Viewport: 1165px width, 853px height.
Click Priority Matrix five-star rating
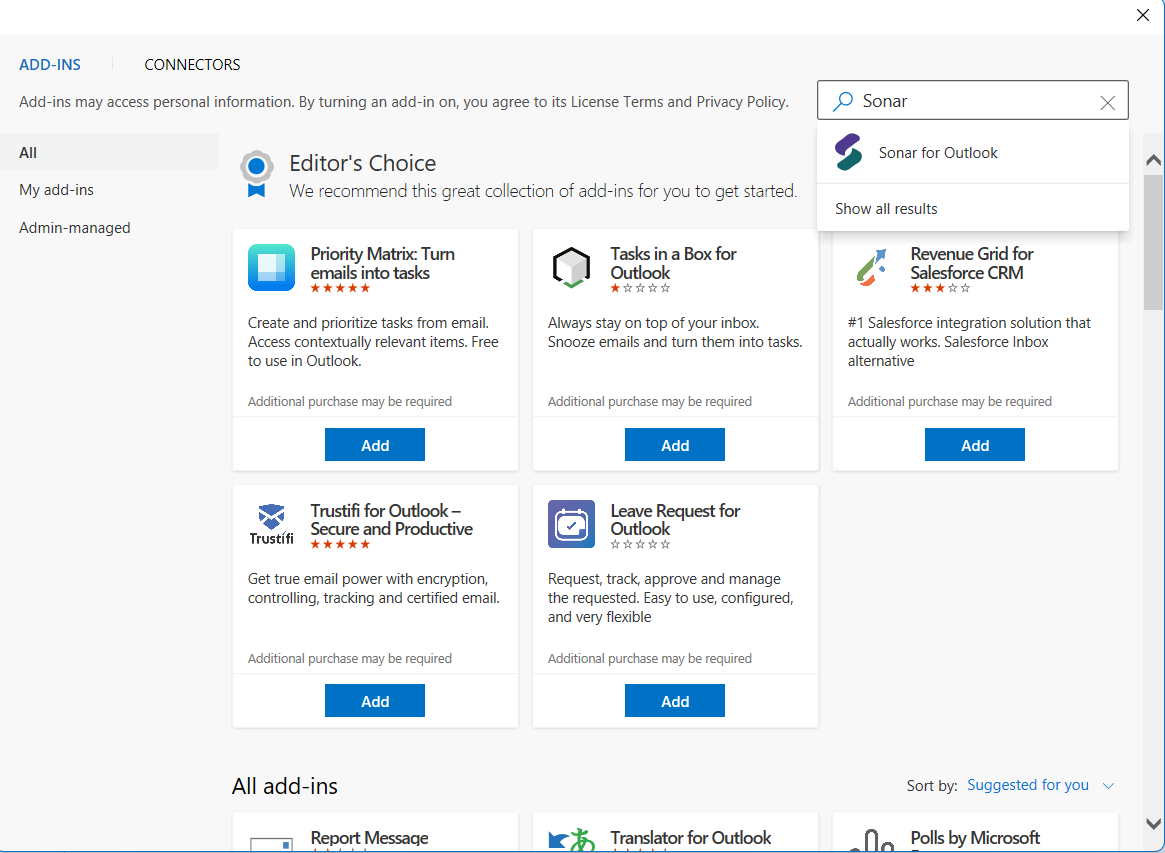click(x=340, y=288)
